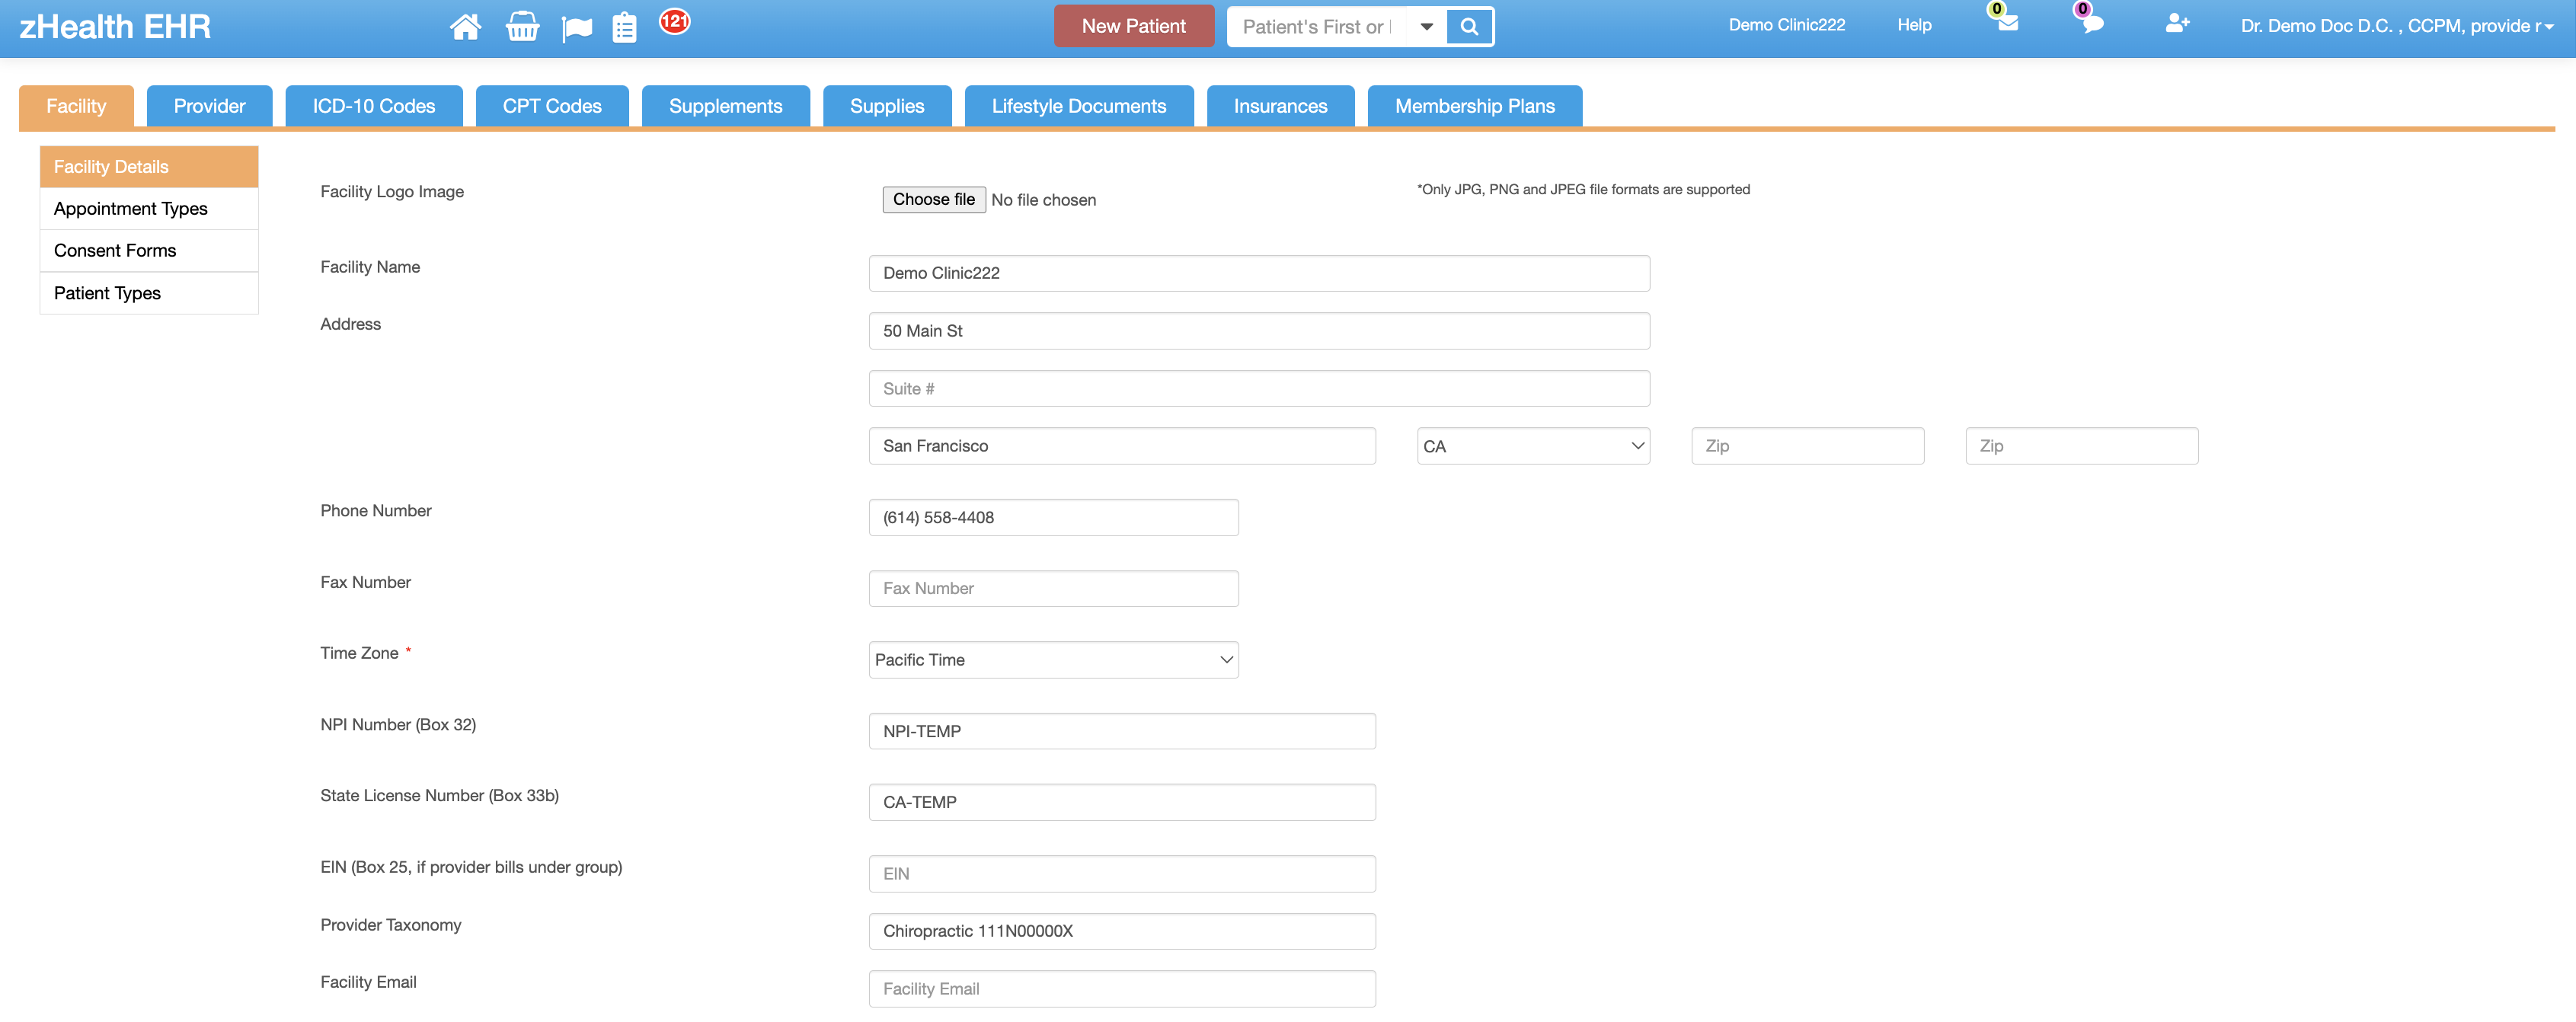
Task: Click the Facility Email field
Action: pyautogui.click(x=1122, y=989)
